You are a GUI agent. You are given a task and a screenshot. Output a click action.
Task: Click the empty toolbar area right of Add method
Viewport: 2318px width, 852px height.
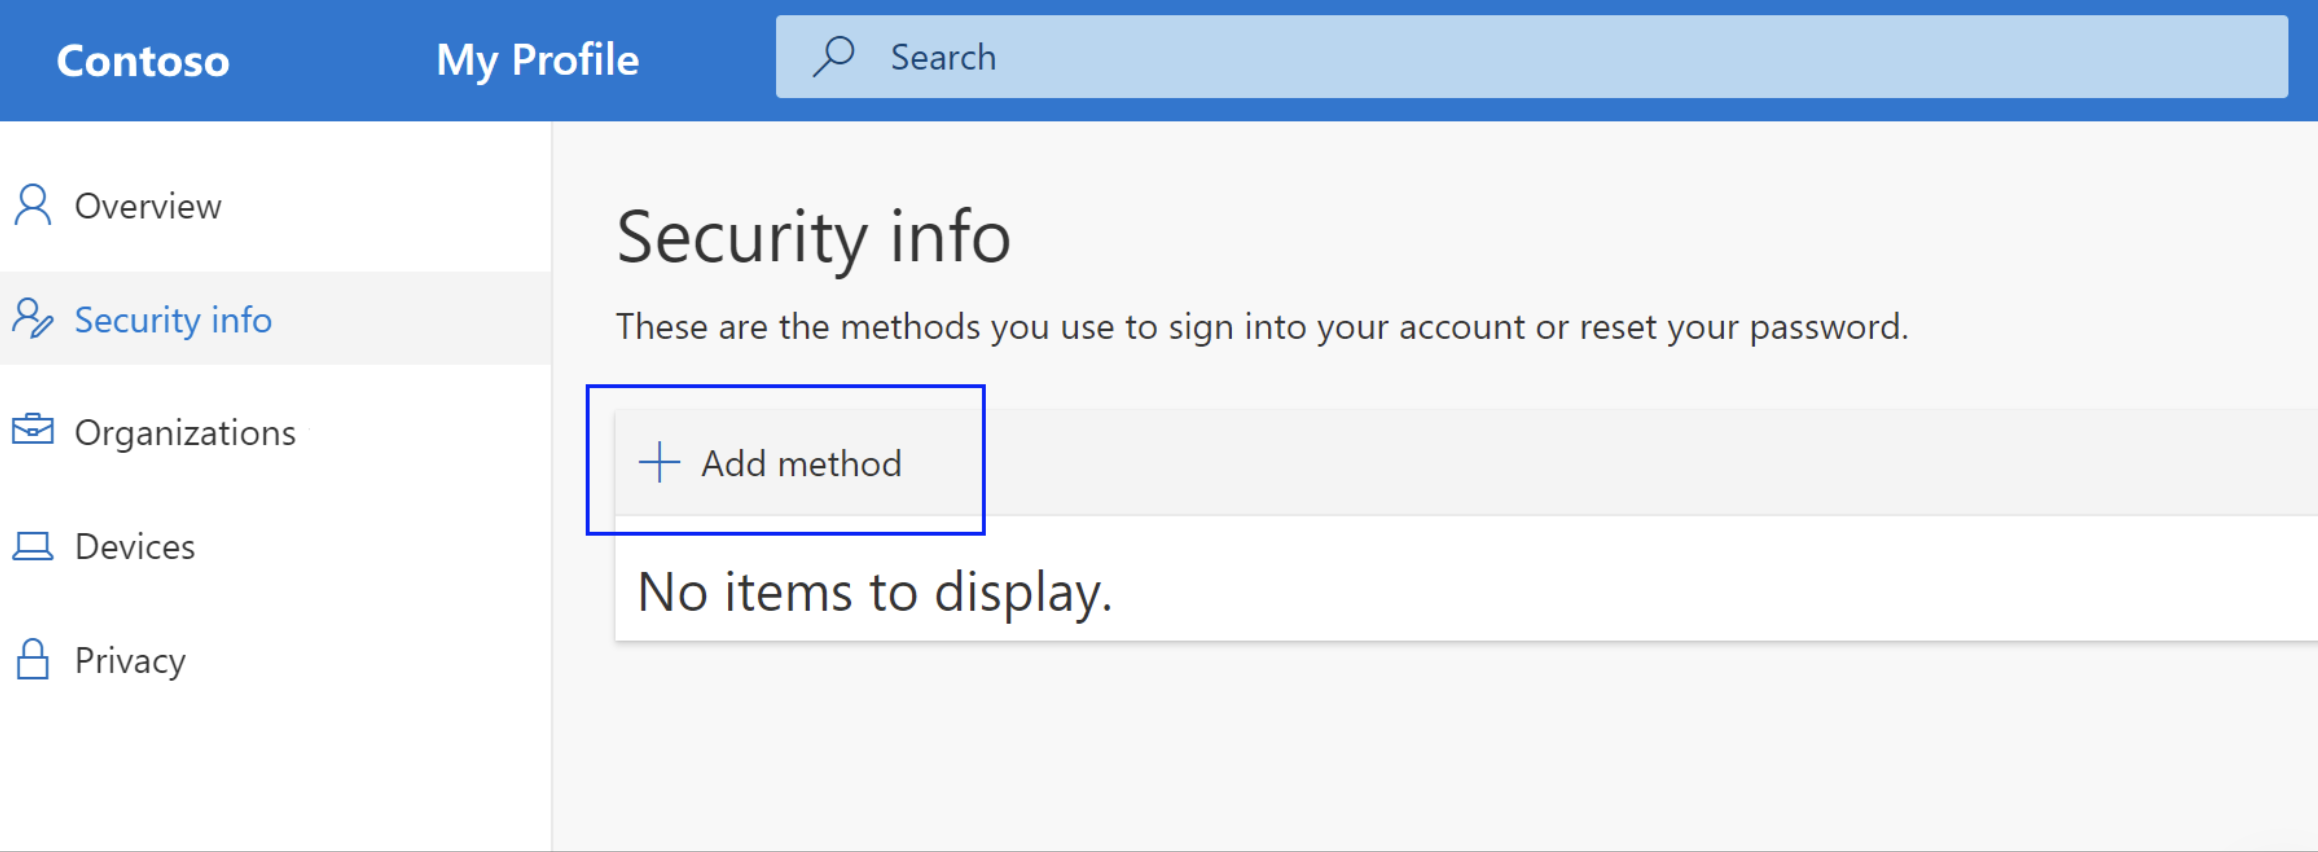(1650, 463)
